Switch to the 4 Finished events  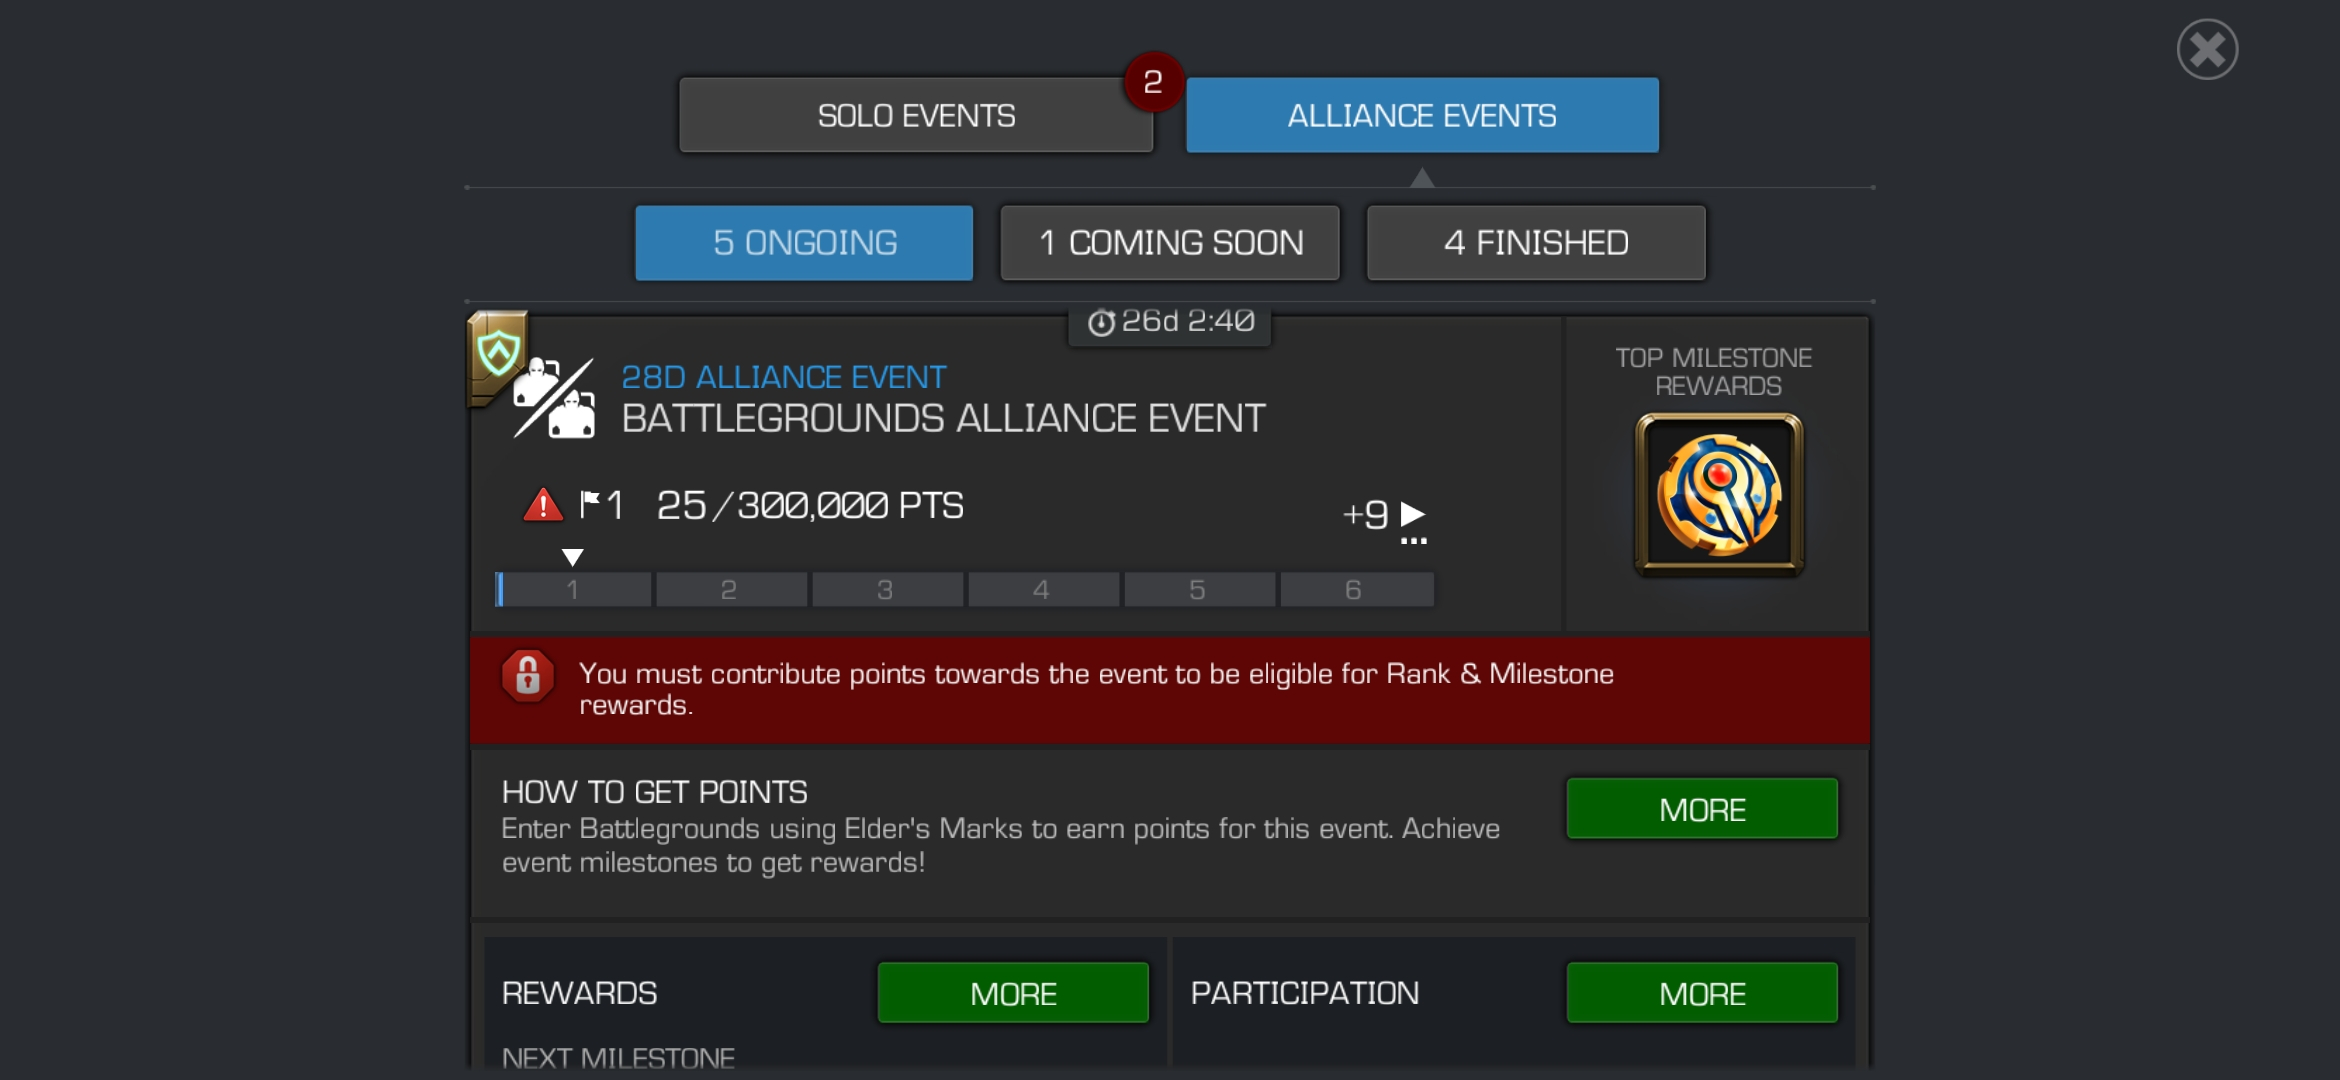[1536, 243]
